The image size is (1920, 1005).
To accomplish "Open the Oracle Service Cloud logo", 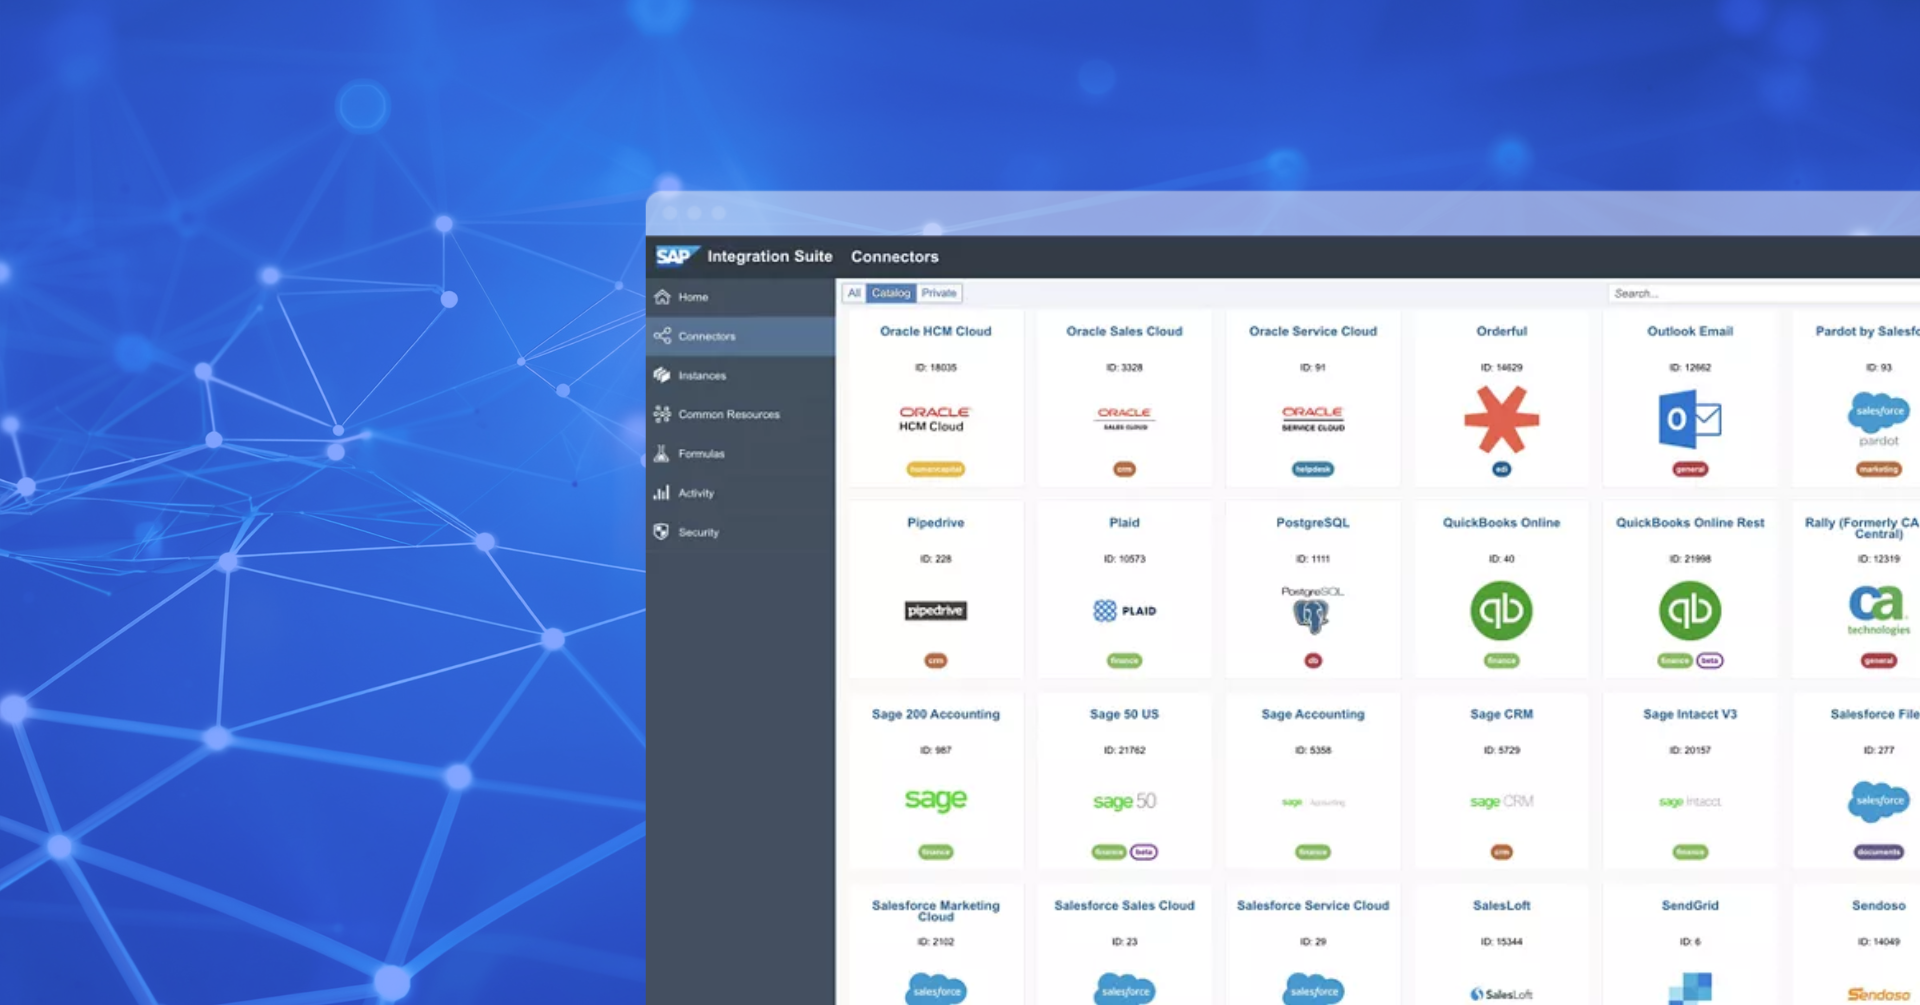I will tap(1313, 418).
